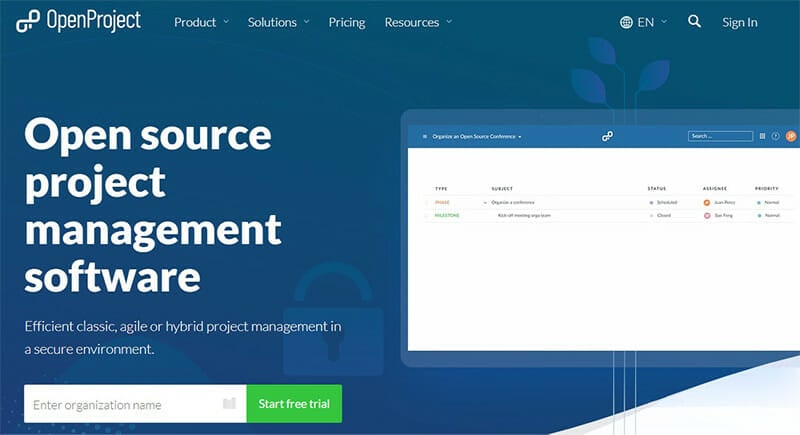Open the Solutions menu

click(272, 22)
